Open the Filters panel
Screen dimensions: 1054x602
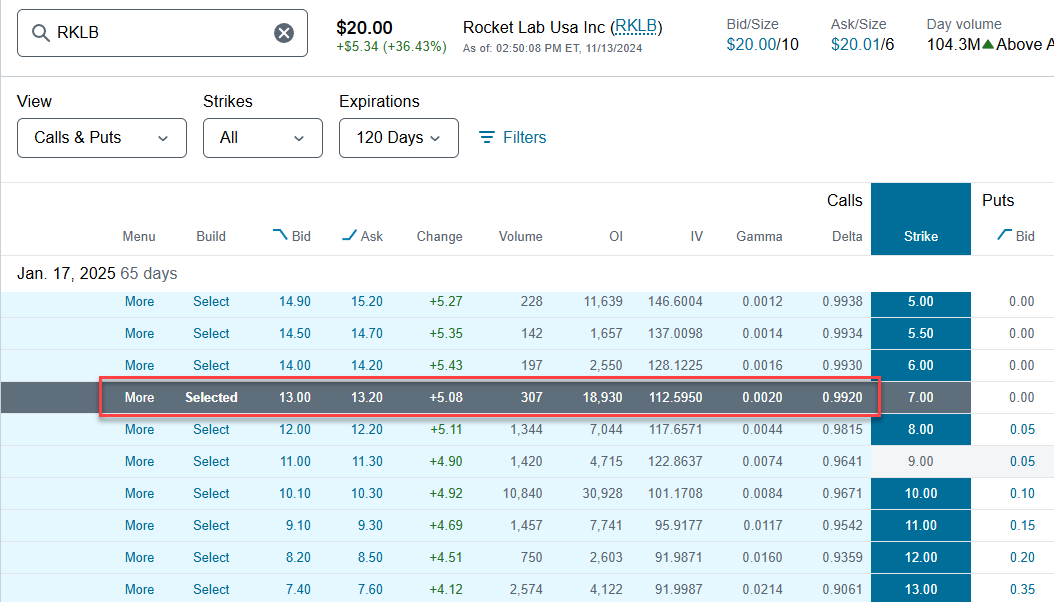click(512, 138)
